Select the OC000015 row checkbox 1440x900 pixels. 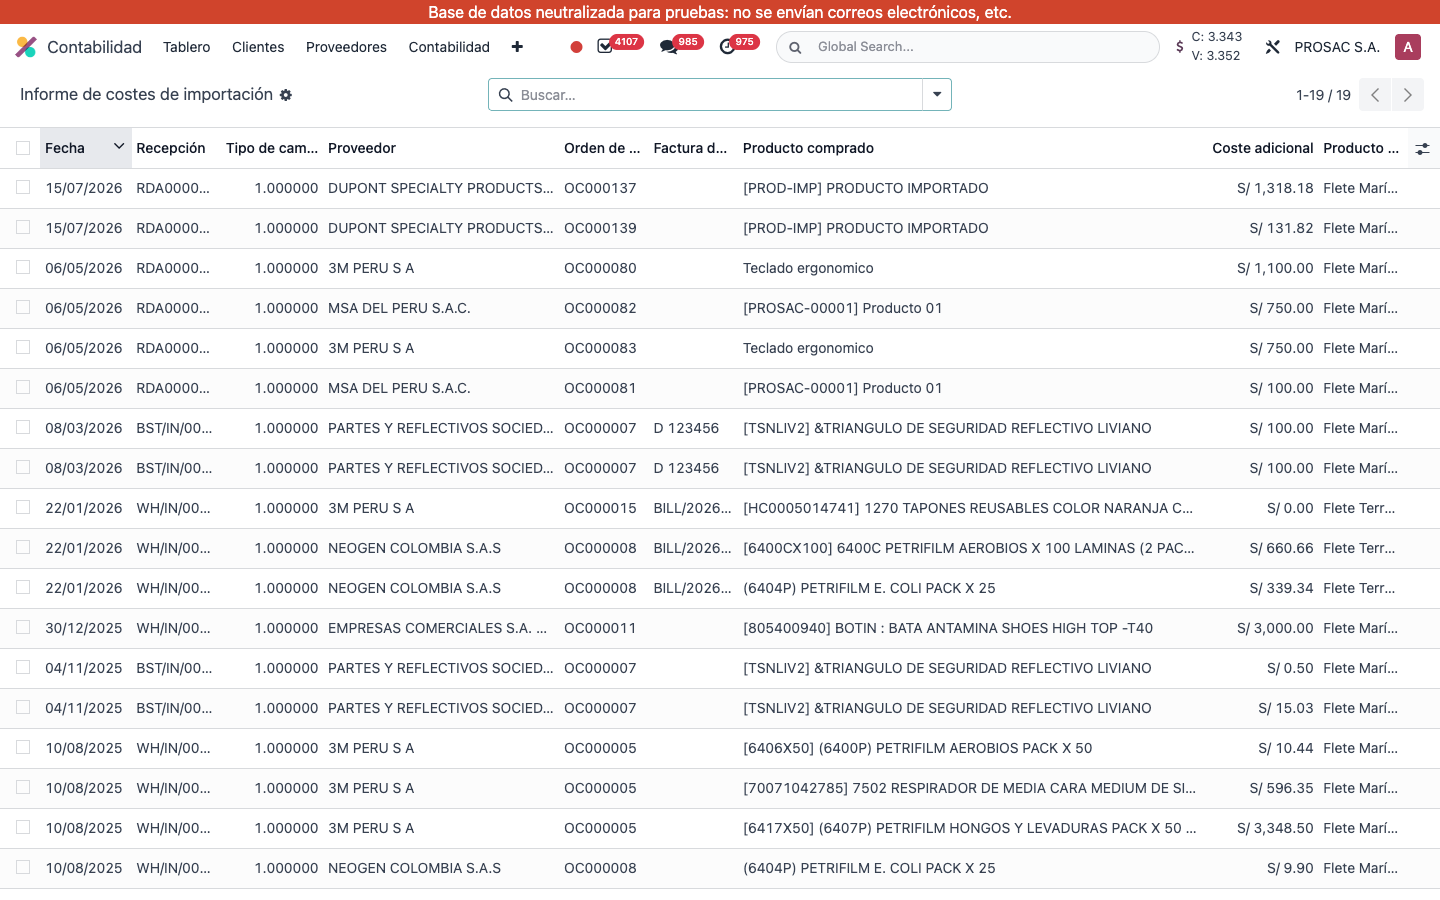[23, 507]
